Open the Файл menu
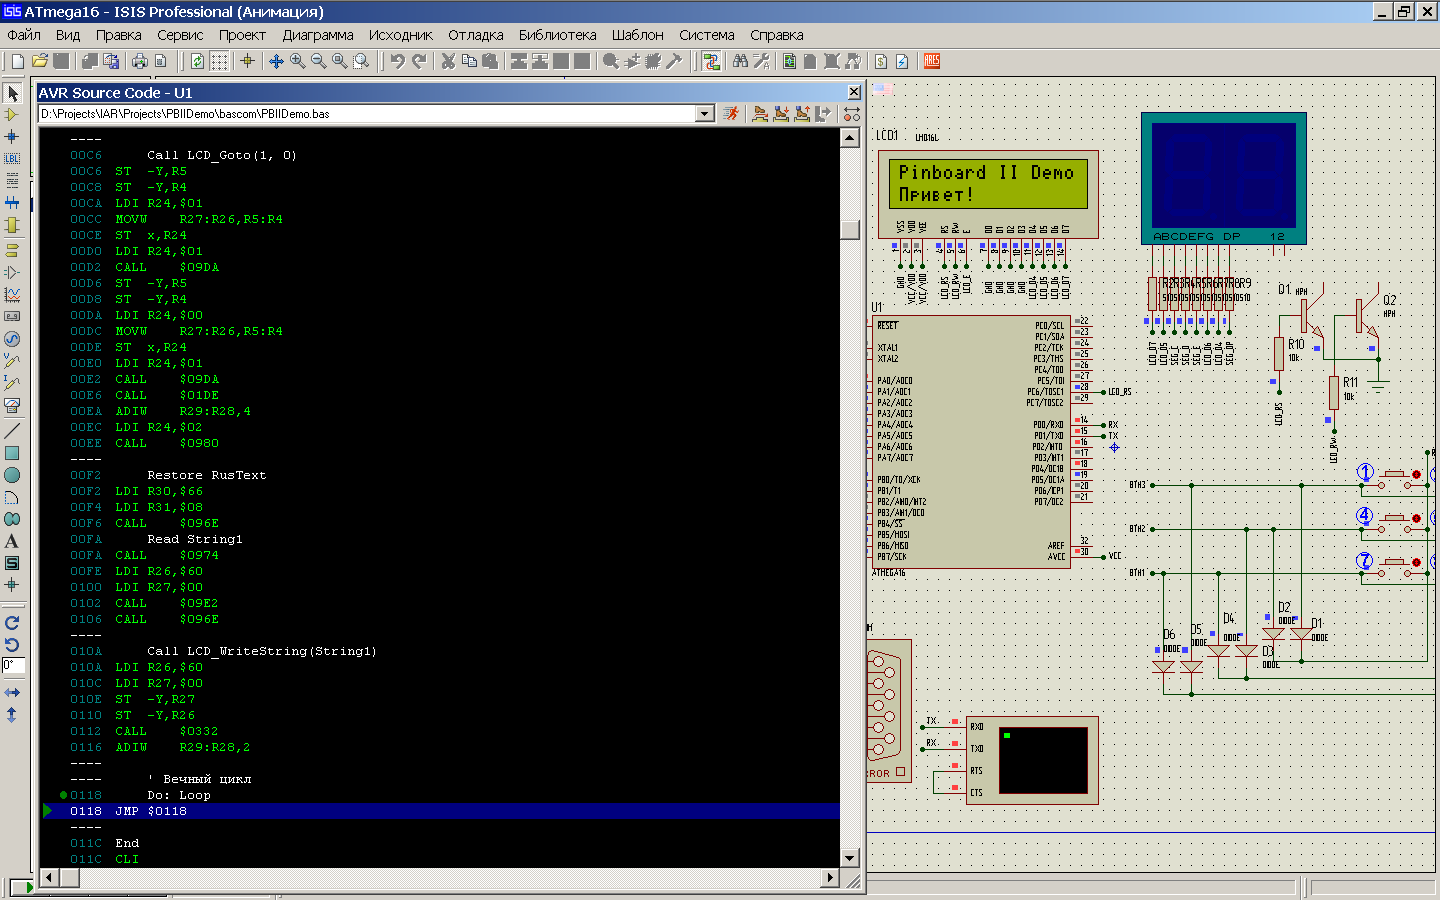This screenshot has height=900, width=1440. point(24,35)
